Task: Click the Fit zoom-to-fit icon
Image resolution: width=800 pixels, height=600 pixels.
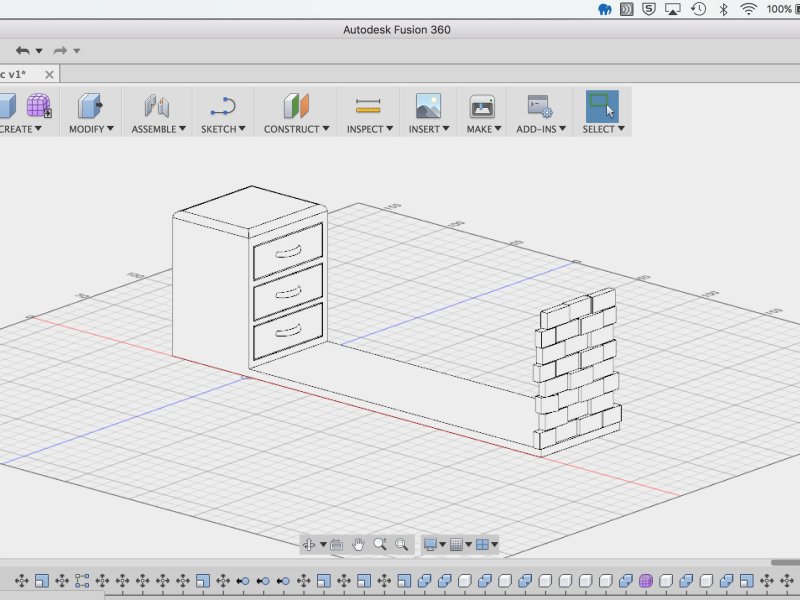Action: (402, 544)
